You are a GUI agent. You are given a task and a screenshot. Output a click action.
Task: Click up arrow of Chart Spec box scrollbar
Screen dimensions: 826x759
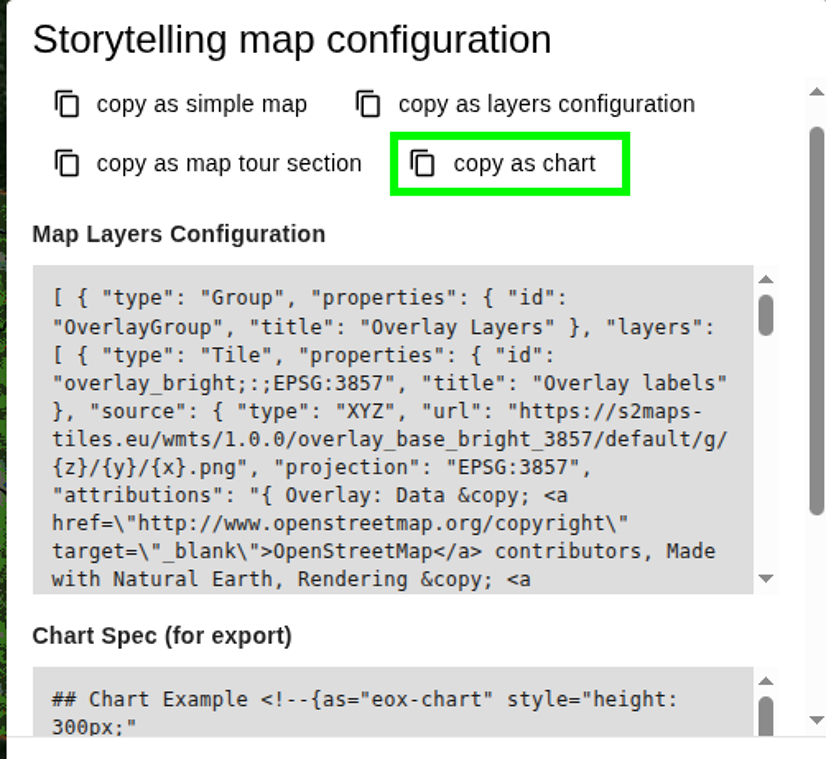pyautogui.click(x=766, y=682)
